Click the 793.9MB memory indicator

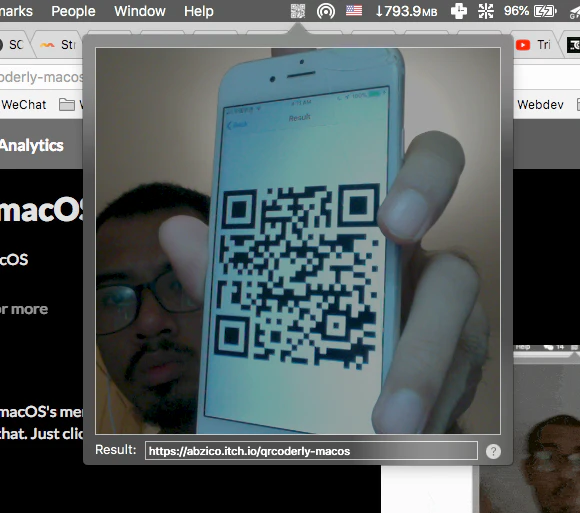pos(406,11)
